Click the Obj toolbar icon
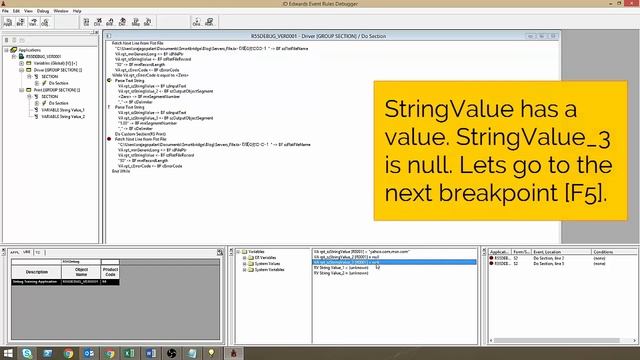640x360 pixels. click(x=45, y=22)
